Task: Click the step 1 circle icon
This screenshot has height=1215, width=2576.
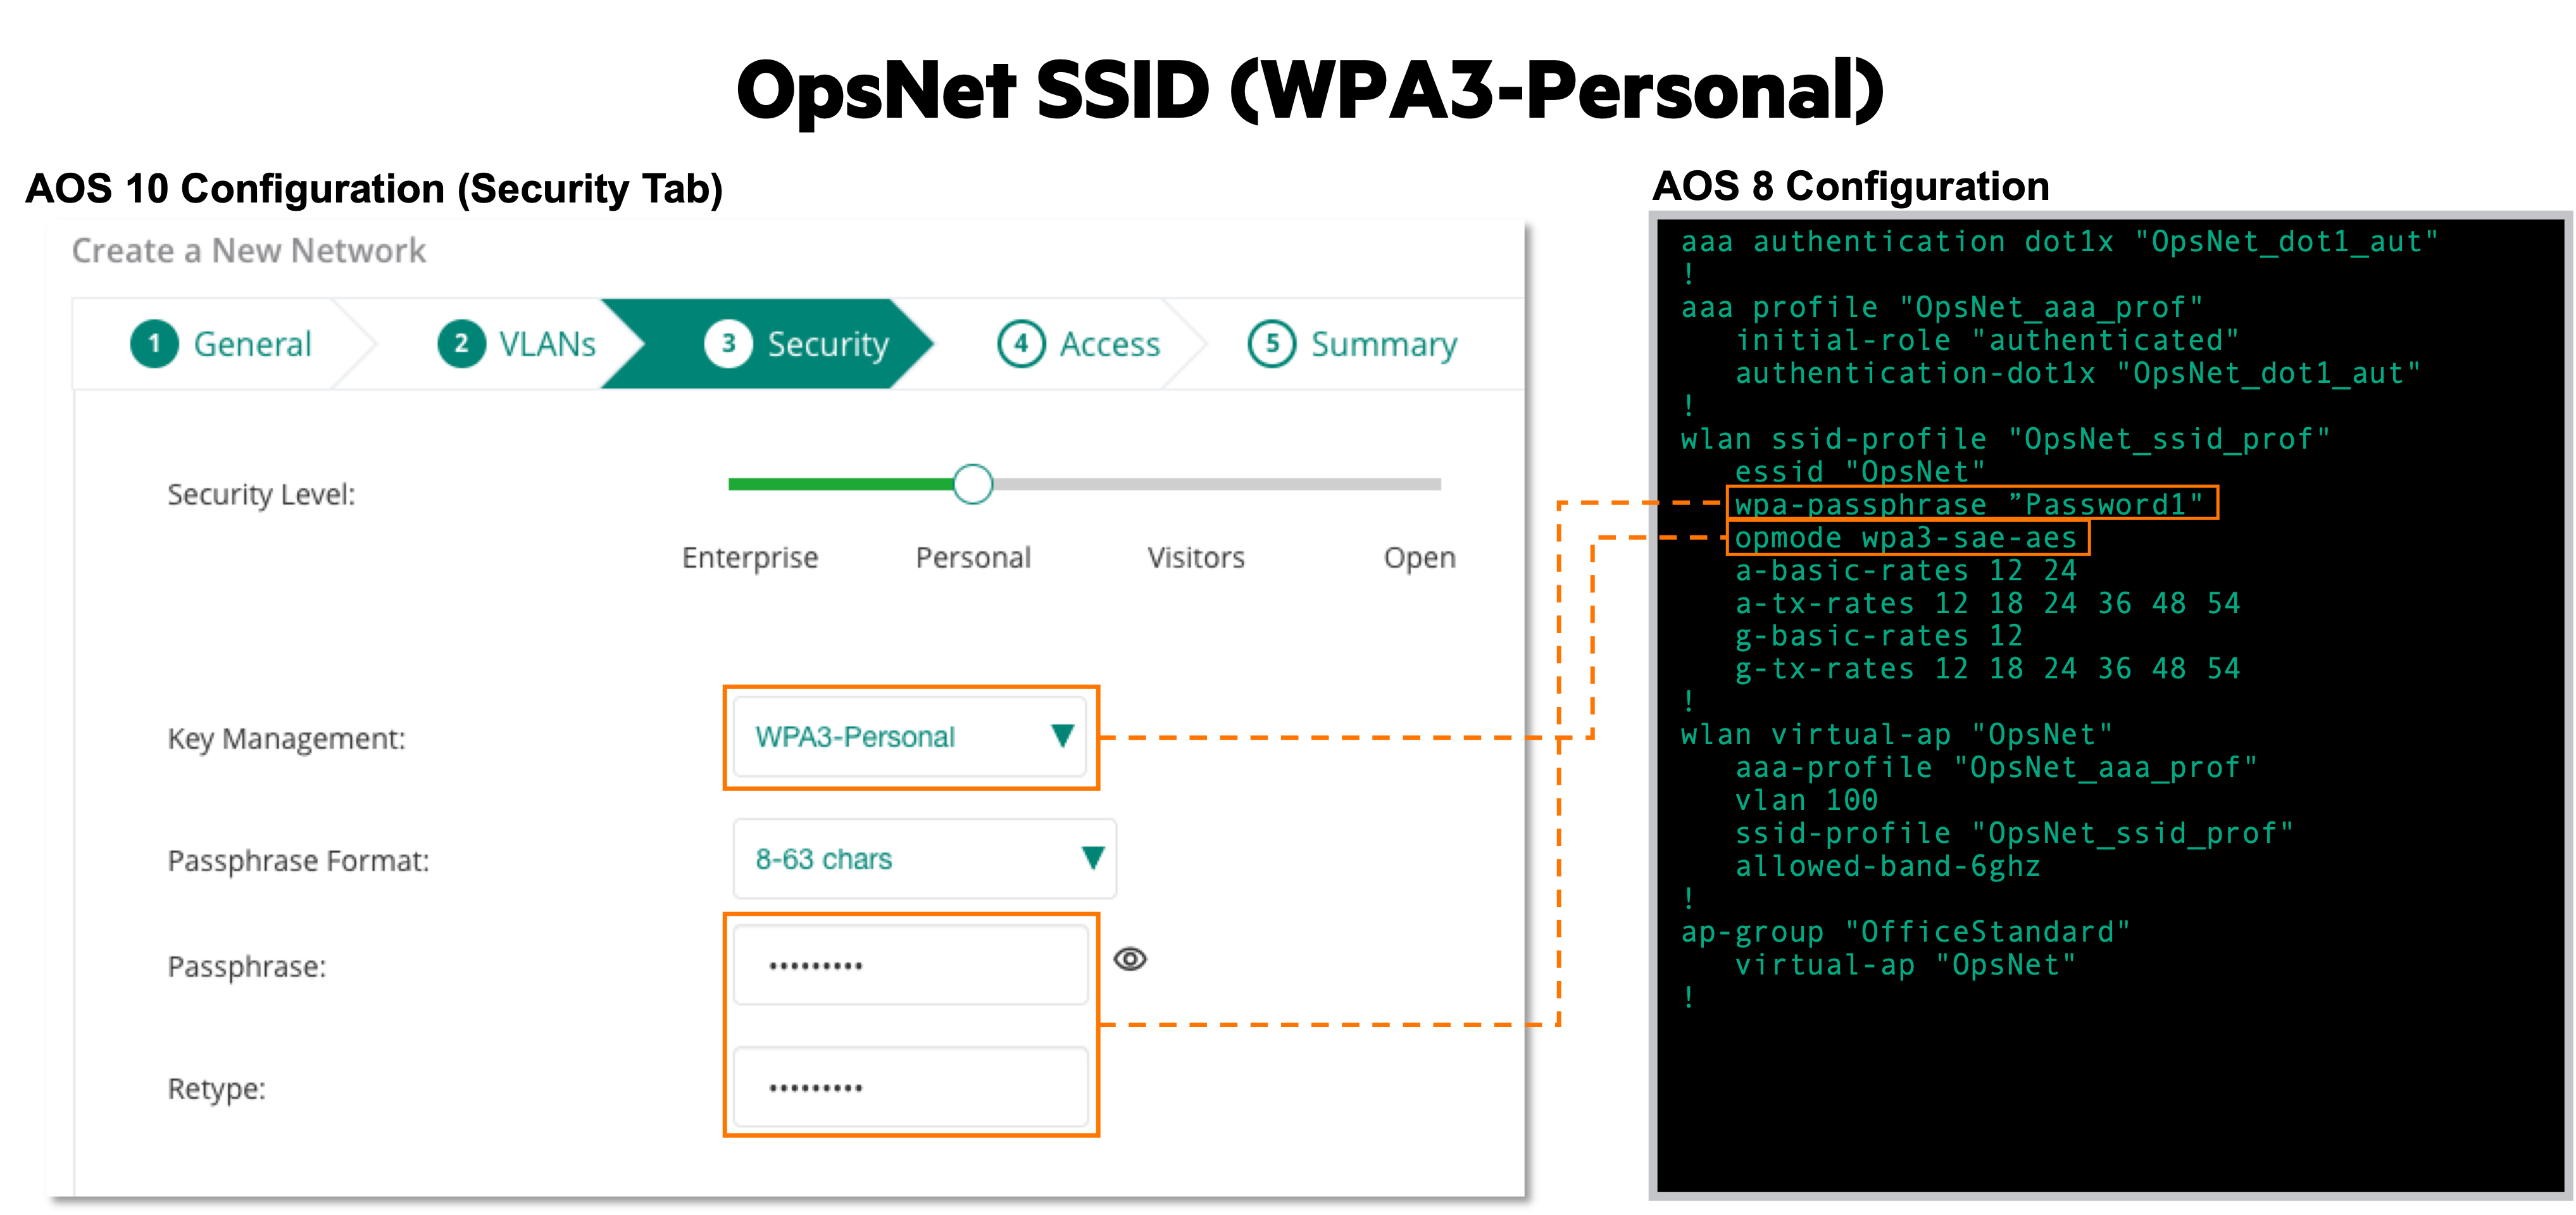Action: [154, 344]
